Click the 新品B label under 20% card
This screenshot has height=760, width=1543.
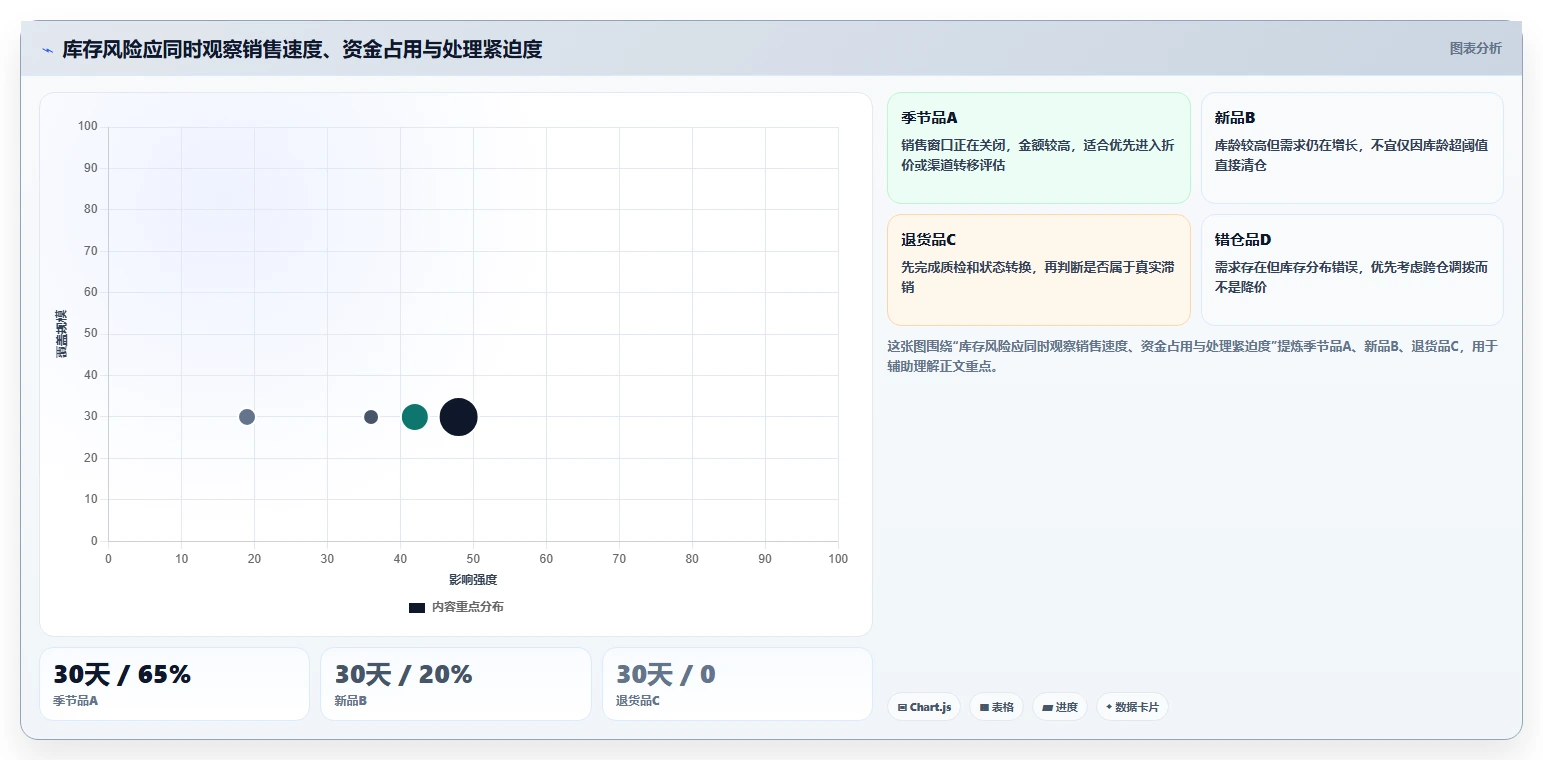(x=351, y=701)
